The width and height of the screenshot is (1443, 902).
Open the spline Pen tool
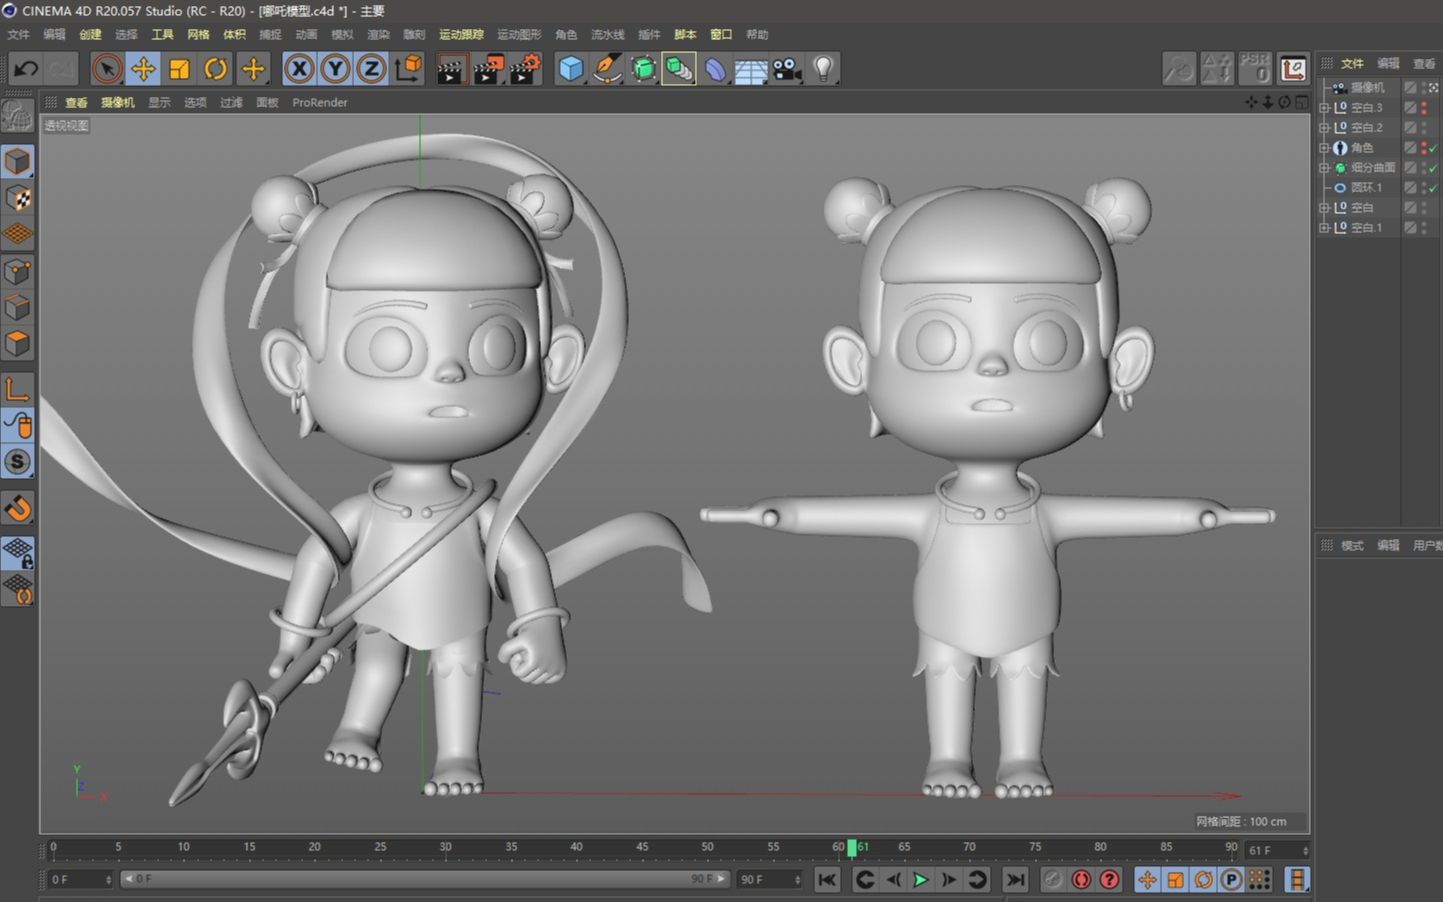607,69
